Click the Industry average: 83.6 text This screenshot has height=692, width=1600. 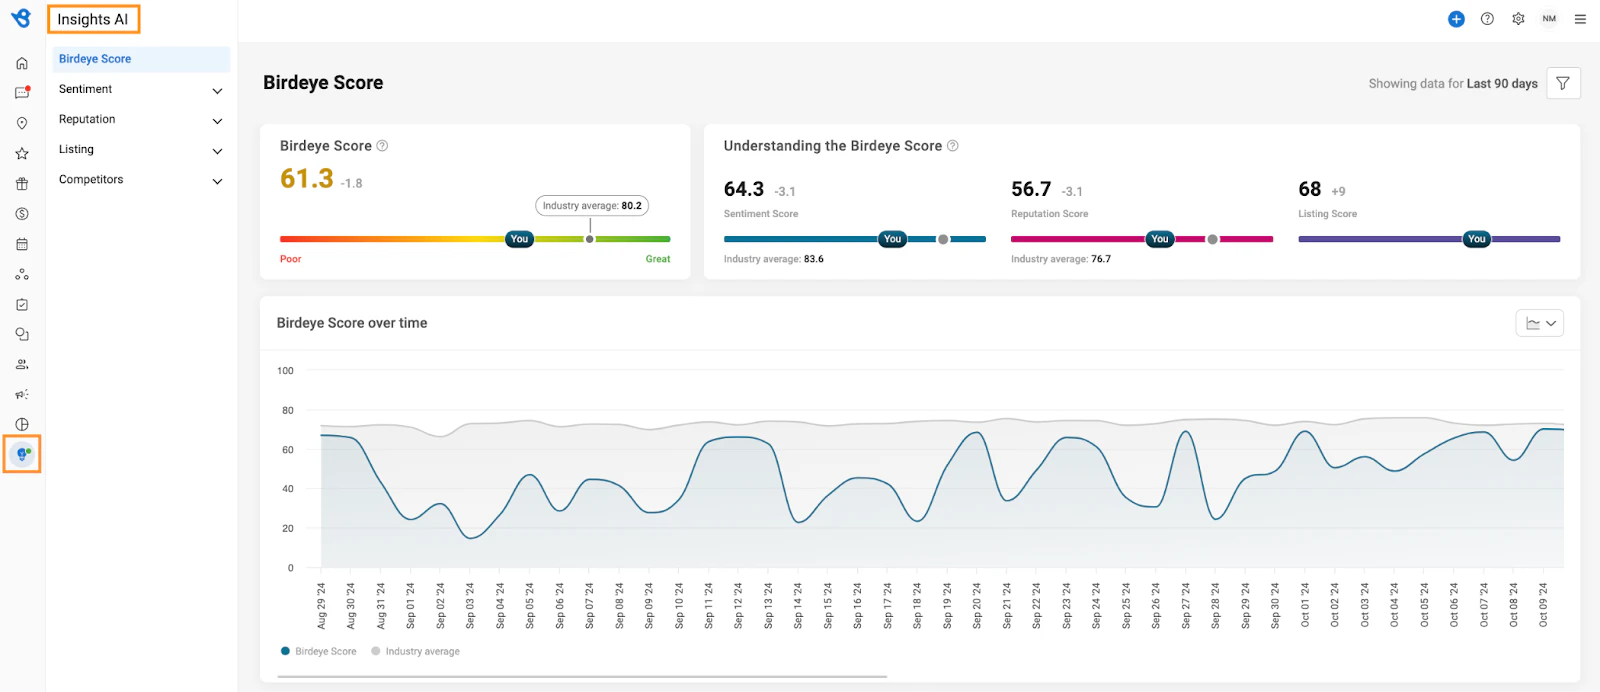[x=774, y=259]
